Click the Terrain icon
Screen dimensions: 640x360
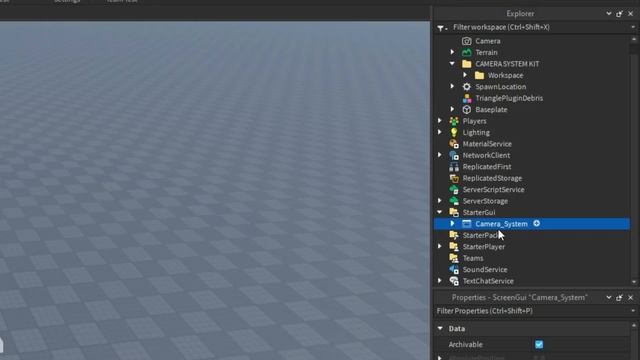(x=467, y=52)
